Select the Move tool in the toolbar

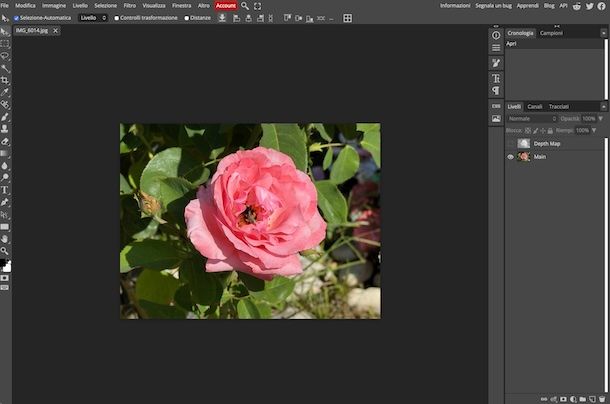[5, 32]
